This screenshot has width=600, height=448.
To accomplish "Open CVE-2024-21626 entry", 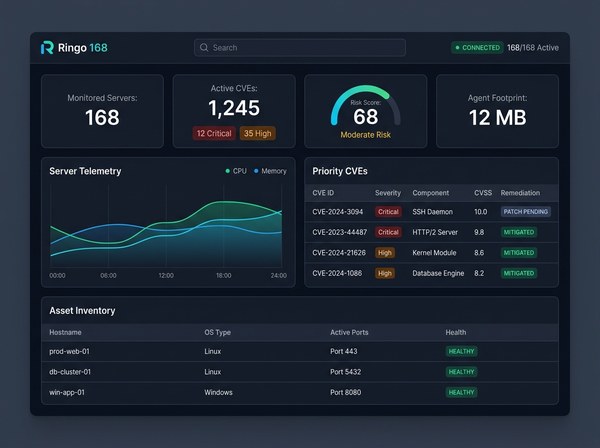I will (x=339, y=253).
